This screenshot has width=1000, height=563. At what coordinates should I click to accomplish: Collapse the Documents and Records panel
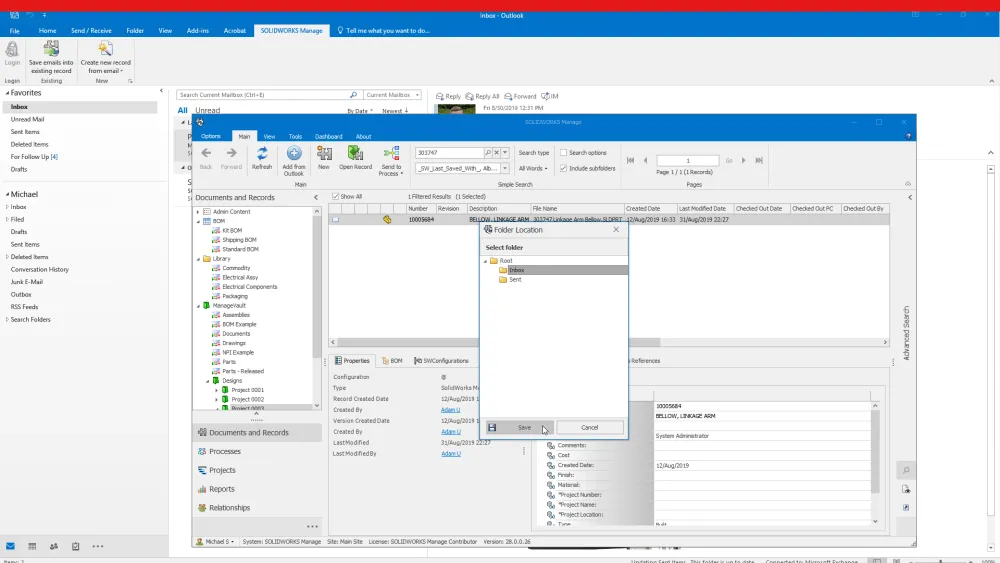[x=316, y=198]
